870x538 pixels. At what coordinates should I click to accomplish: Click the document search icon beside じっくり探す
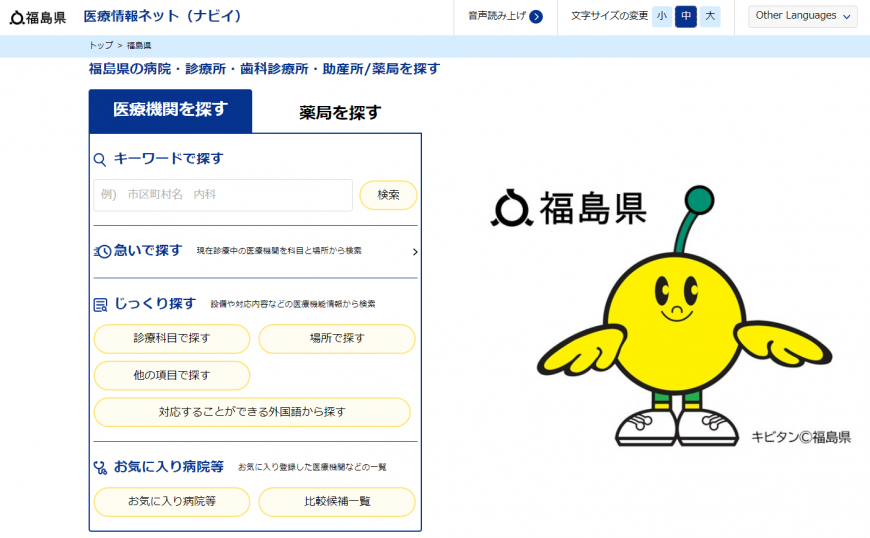pyautogui.click(x=100, y=304)
